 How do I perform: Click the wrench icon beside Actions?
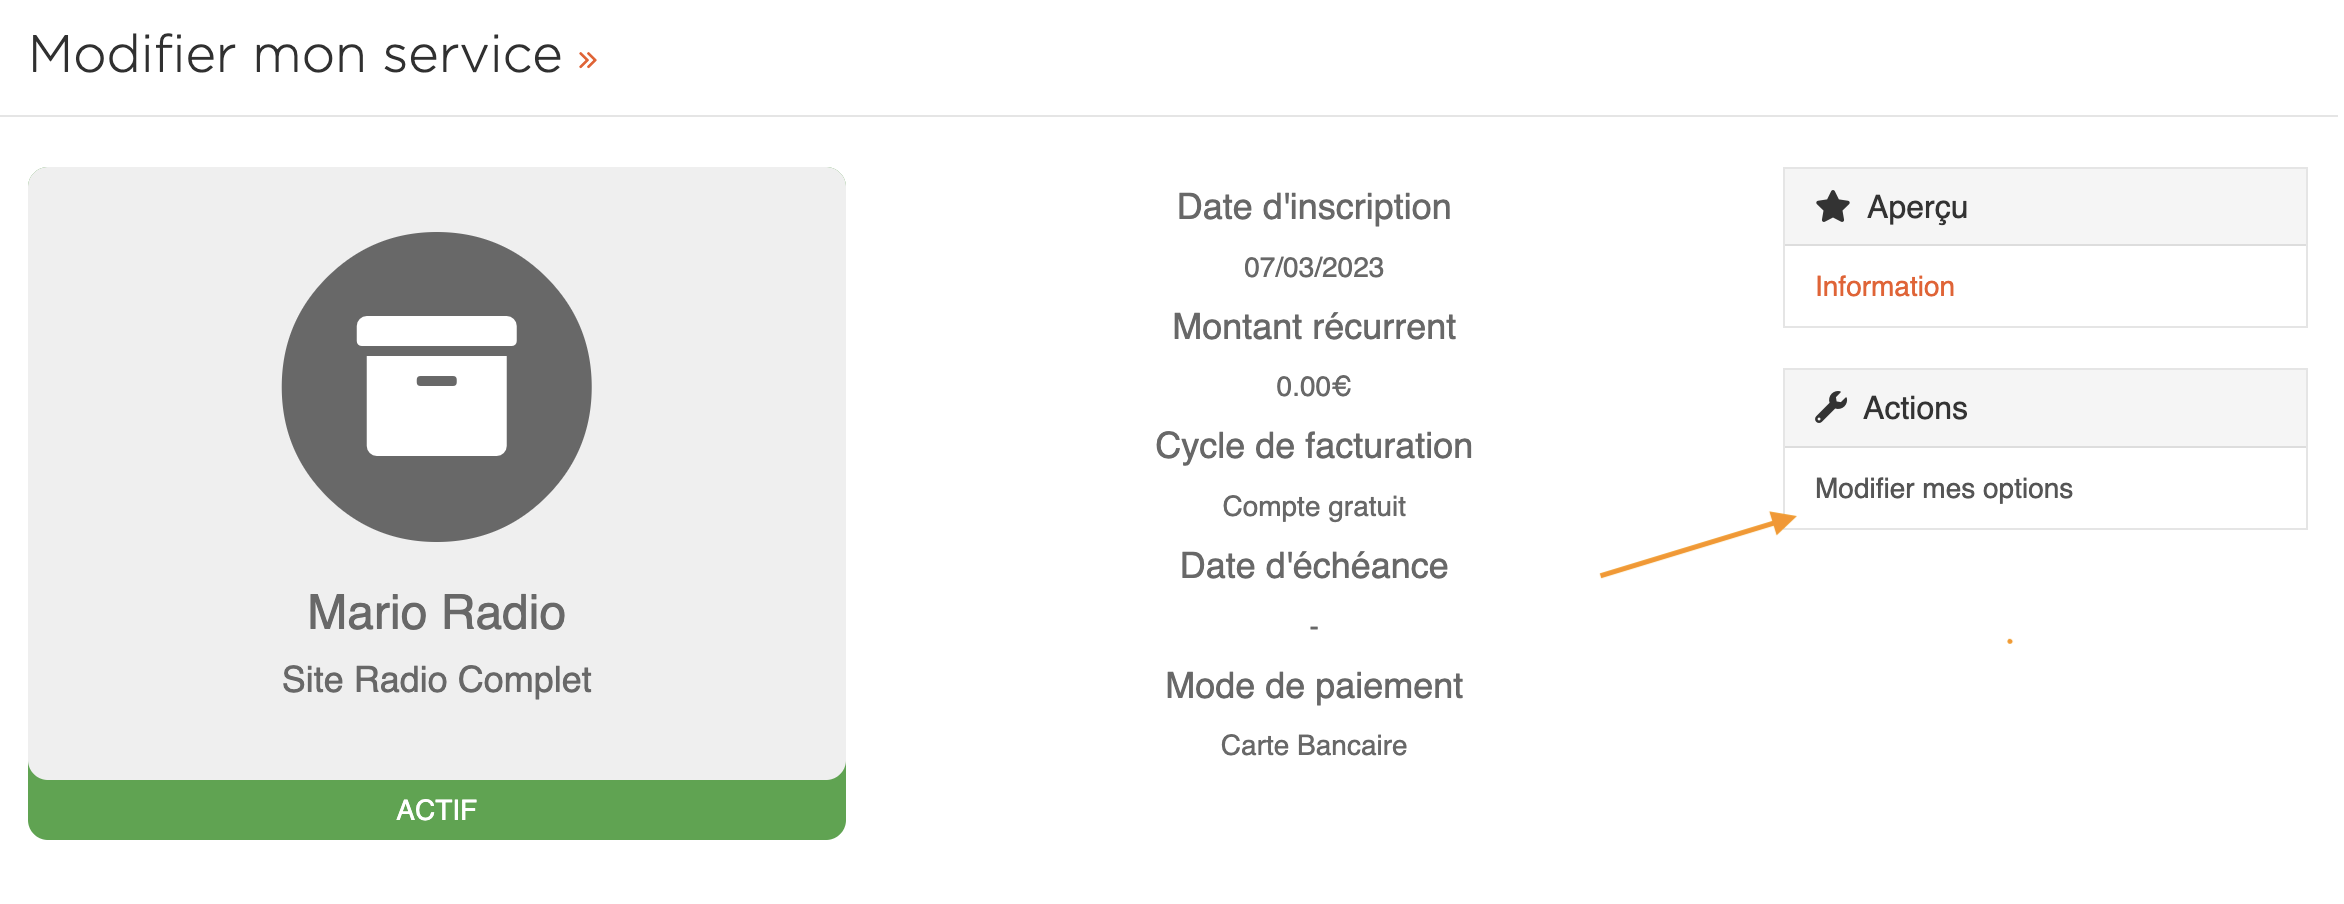pos(1831,407)
